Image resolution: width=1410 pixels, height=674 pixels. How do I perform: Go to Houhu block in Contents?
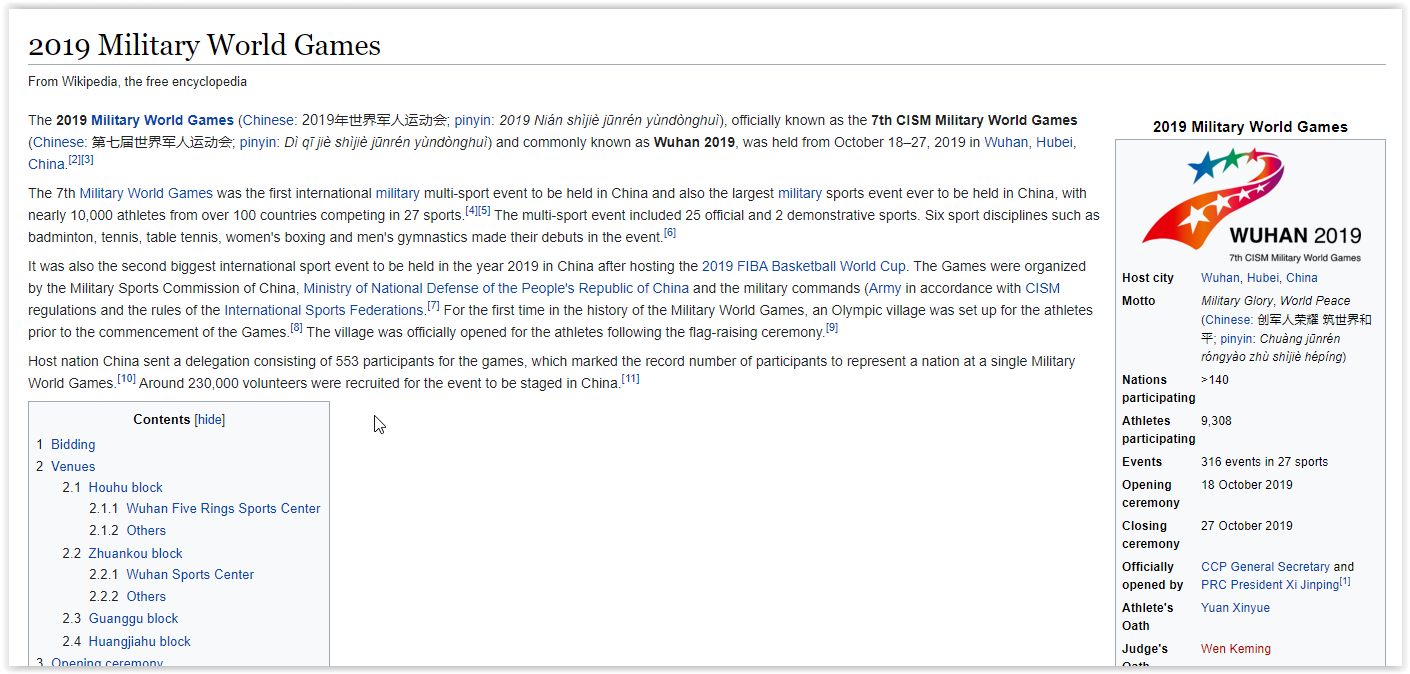coord(125,487)
